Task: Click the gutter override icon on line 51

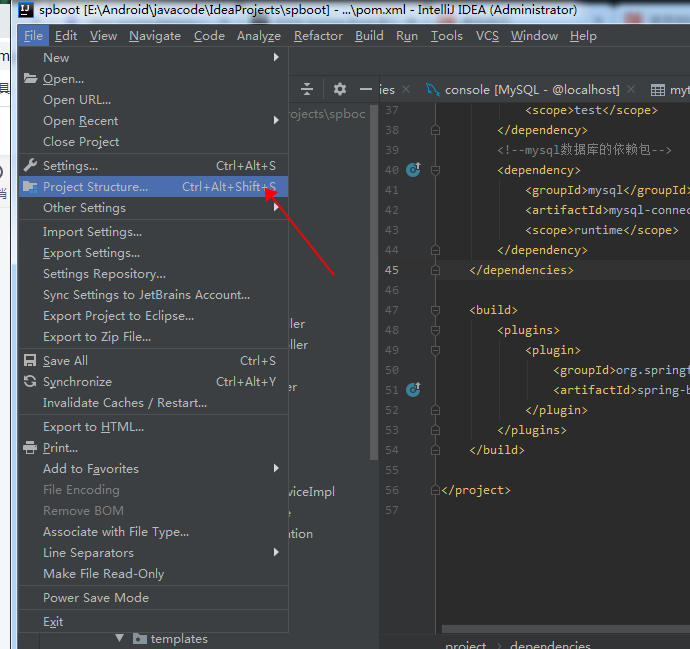Action: coord(413,389)
